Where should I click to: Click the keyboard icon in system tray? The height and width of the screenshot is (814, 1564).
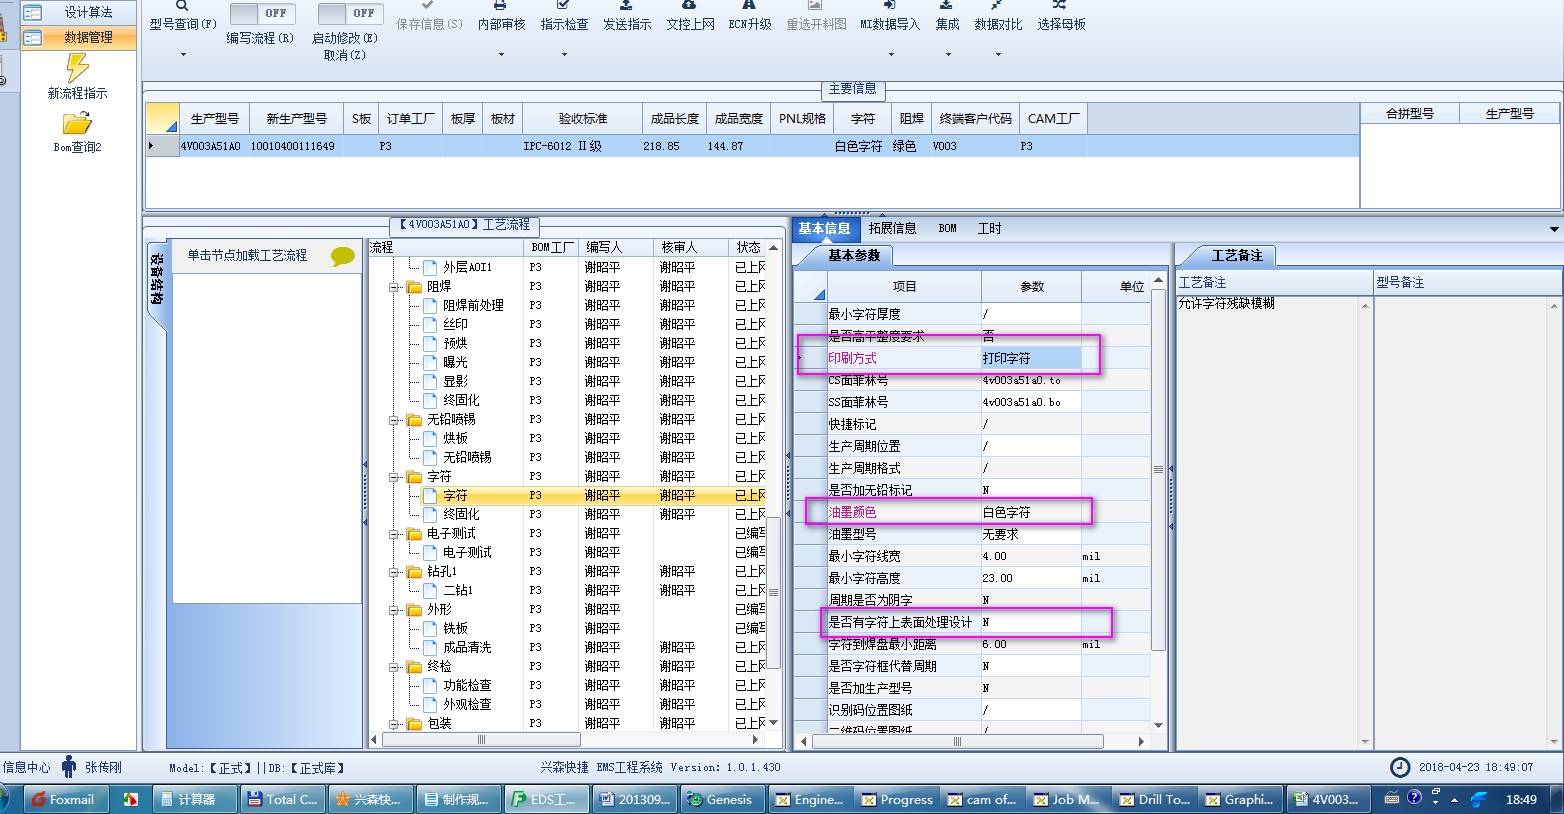coord(1391,798)
